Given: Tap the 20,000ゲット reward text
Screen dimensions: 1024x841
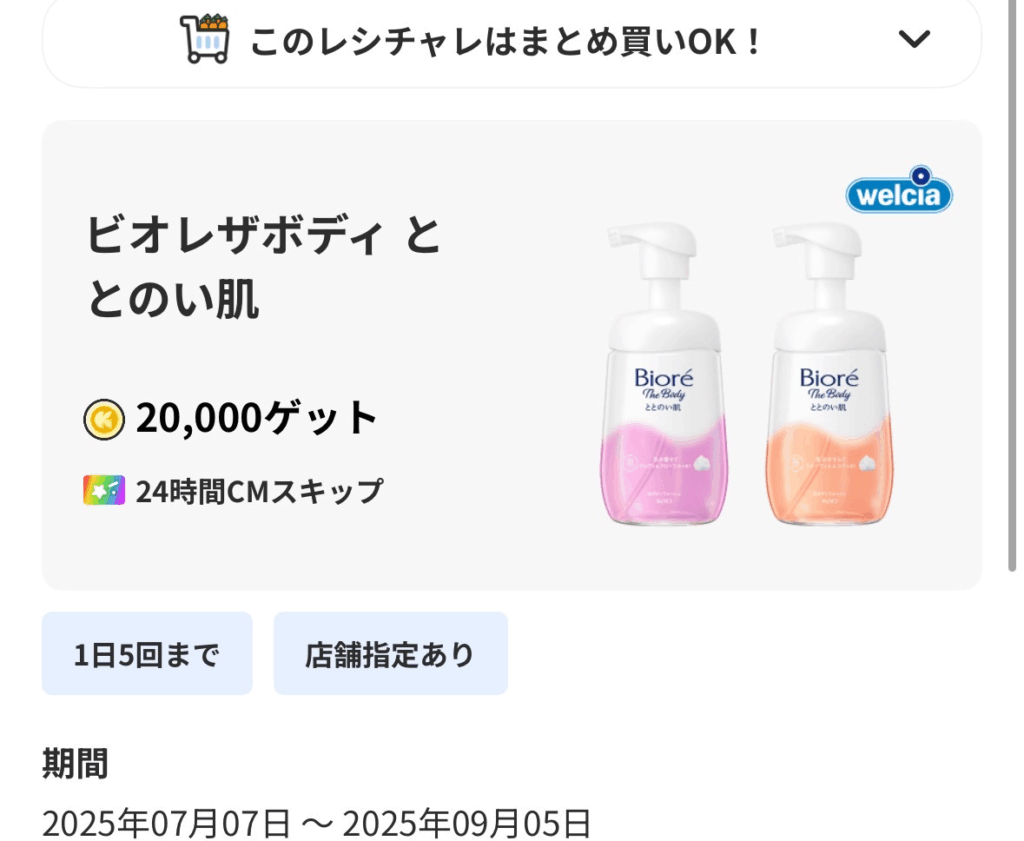Looking at the screenshot, I should [x=257, y=418].
